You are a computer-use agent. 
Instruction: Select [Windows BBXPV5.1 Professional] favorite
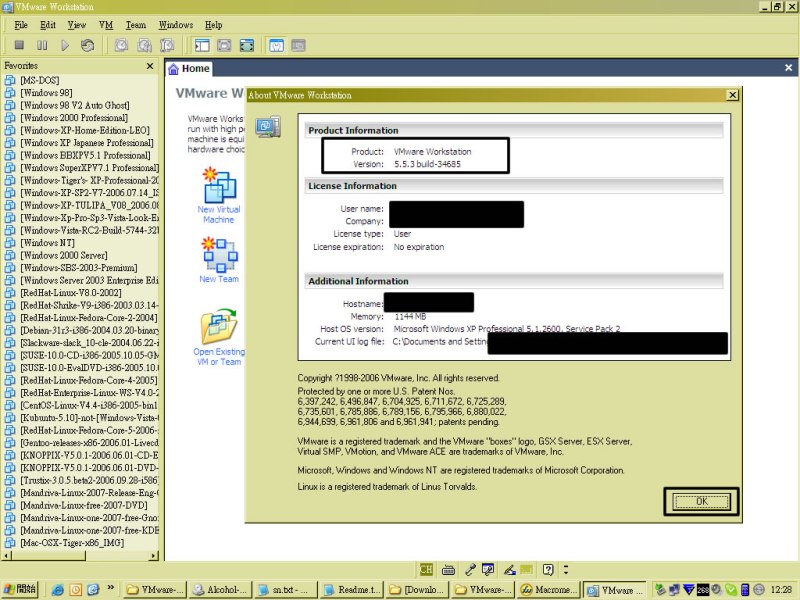[x=85, y=155]
